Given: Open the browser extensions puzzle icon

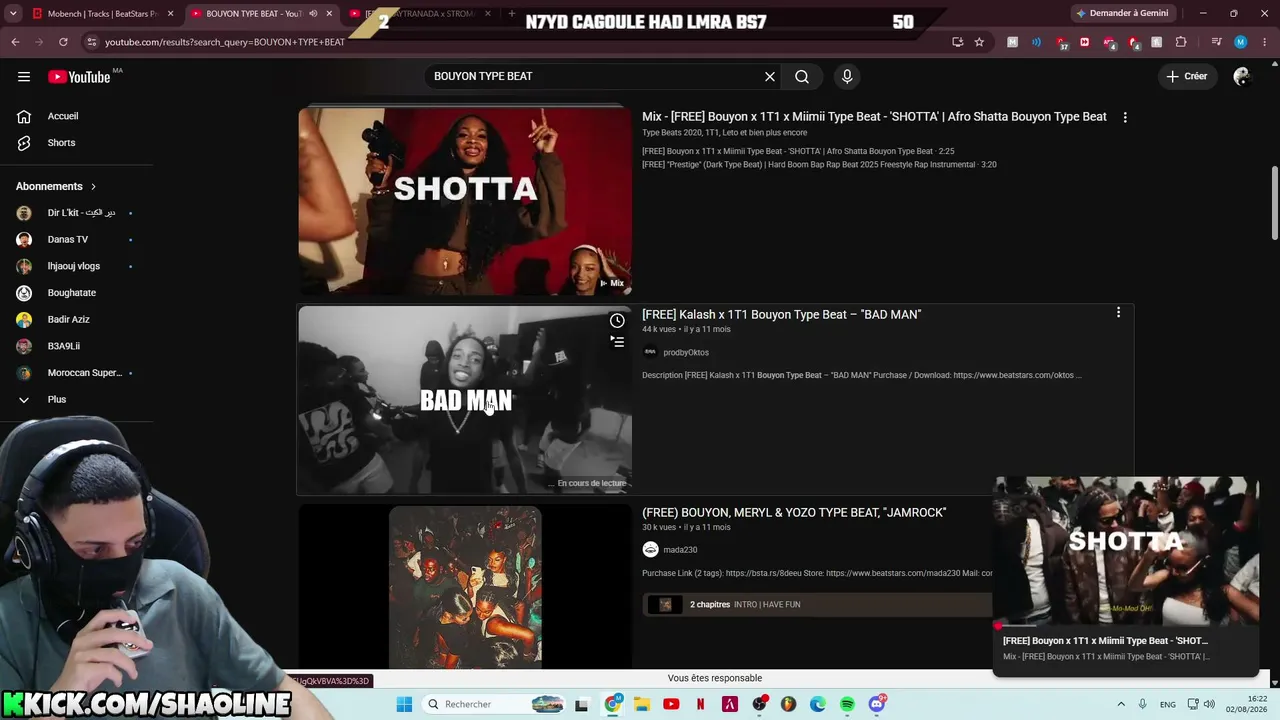Looking at the screenshot, I should (1181, 42).
